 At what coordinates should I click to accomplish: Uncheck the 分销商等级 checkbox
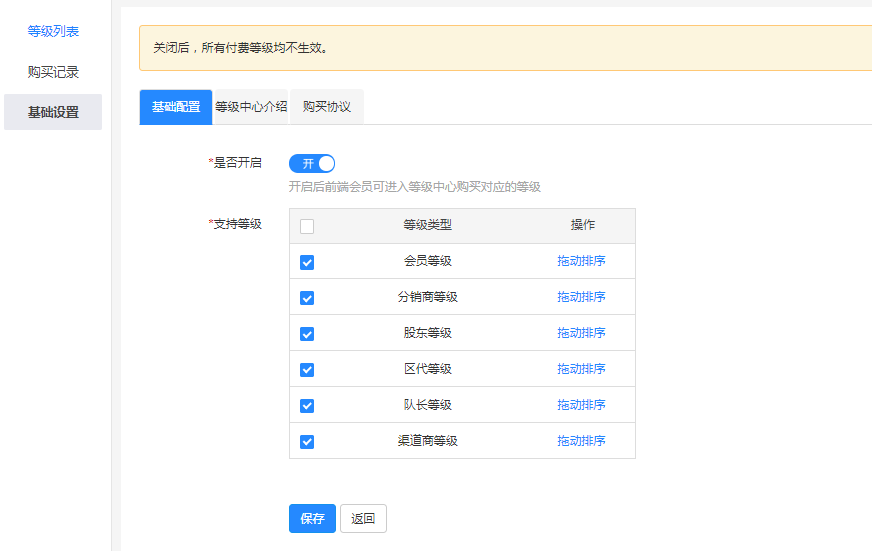coord(307,298)
